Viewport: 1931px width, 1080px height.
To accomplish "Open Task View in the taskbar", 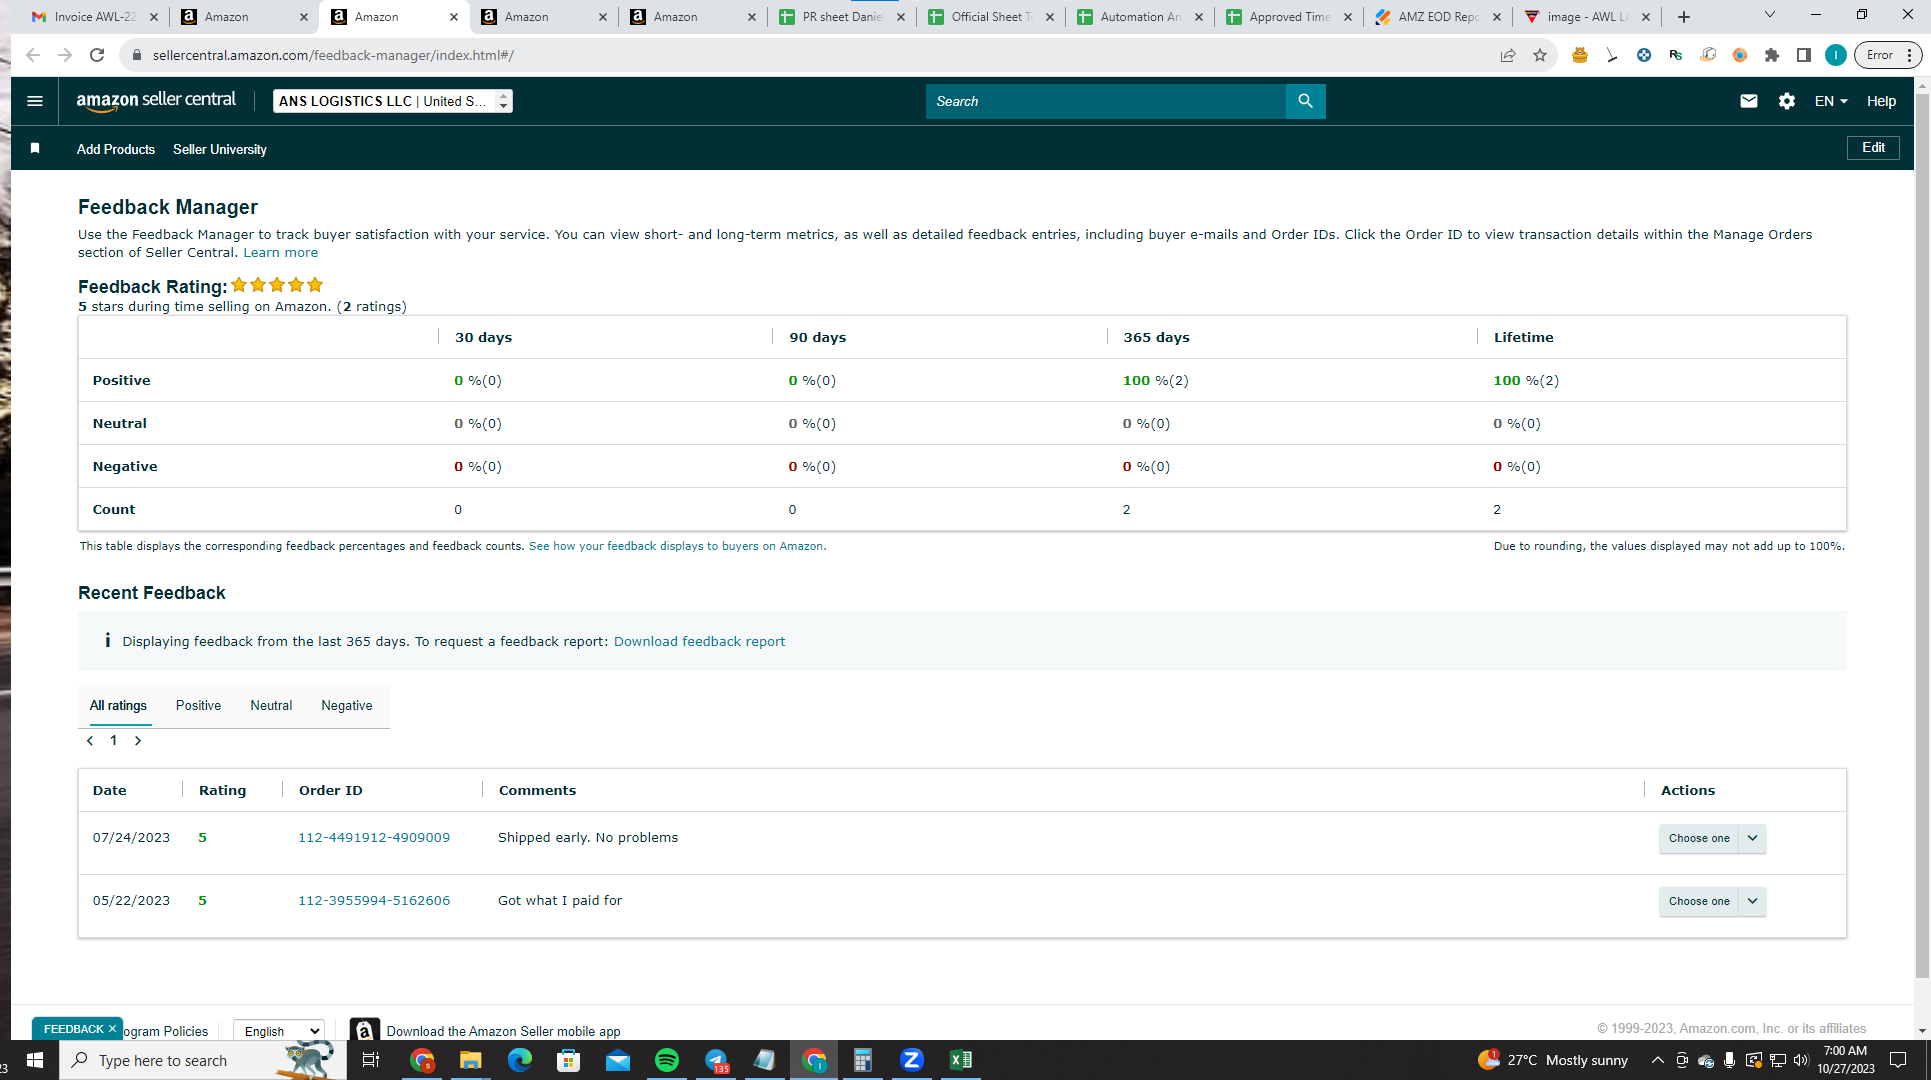I will pos(371,1060).
